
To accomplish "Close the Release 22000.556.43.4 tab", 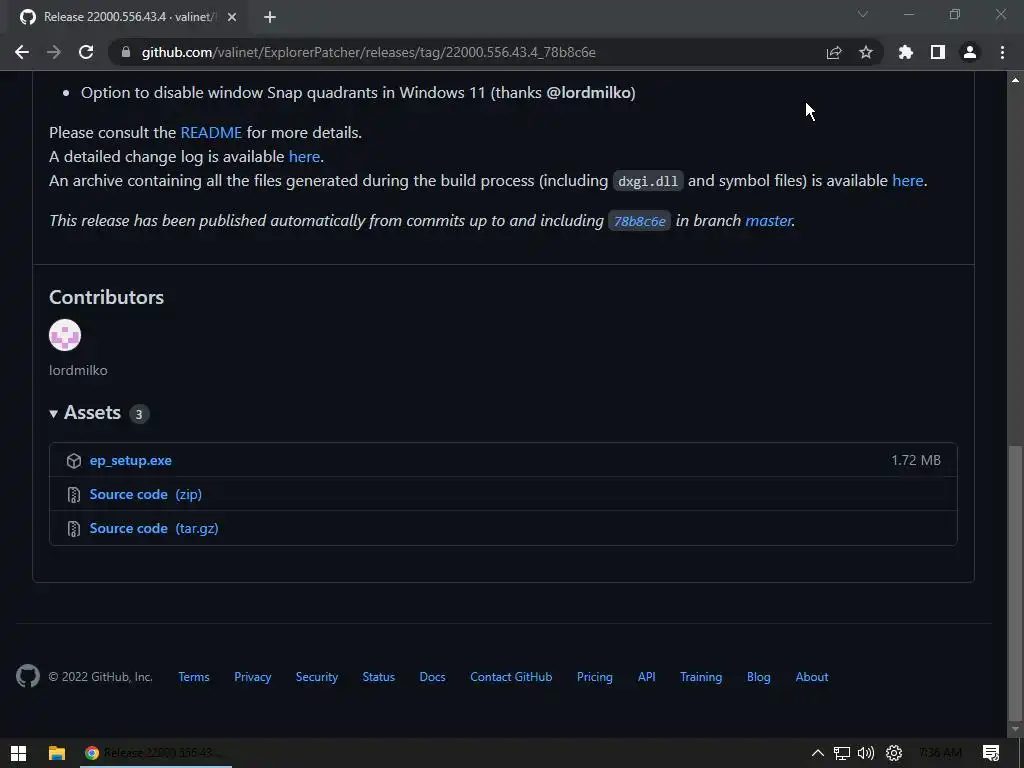I will pyautogui.click(x=232, y=17).
